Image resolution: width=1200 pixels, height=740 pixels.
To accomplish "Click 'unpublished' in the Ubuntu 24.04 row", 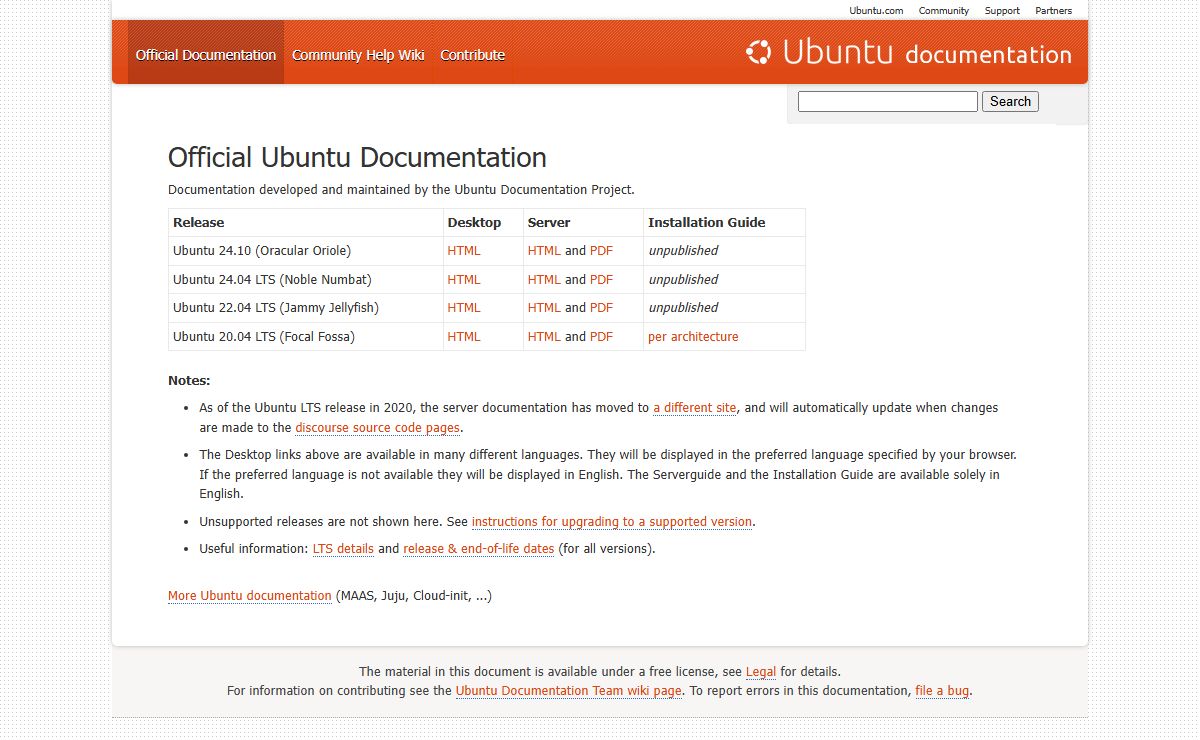I will (x=683, y=280).
